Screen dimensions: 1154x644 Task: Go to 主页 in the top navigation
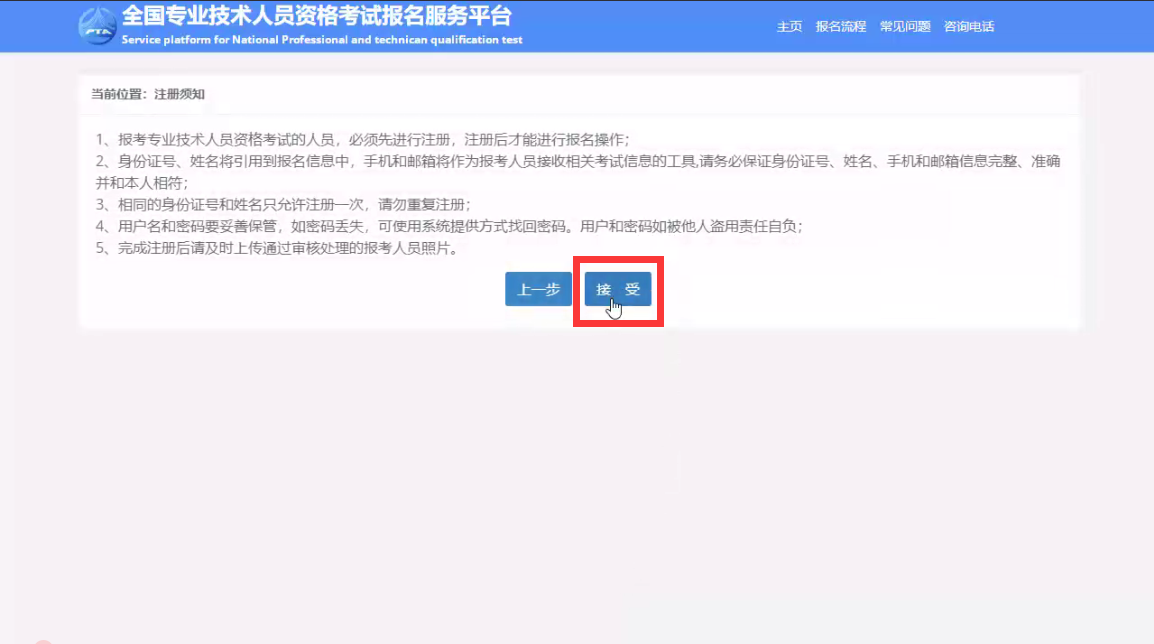[x=789, y=27]
